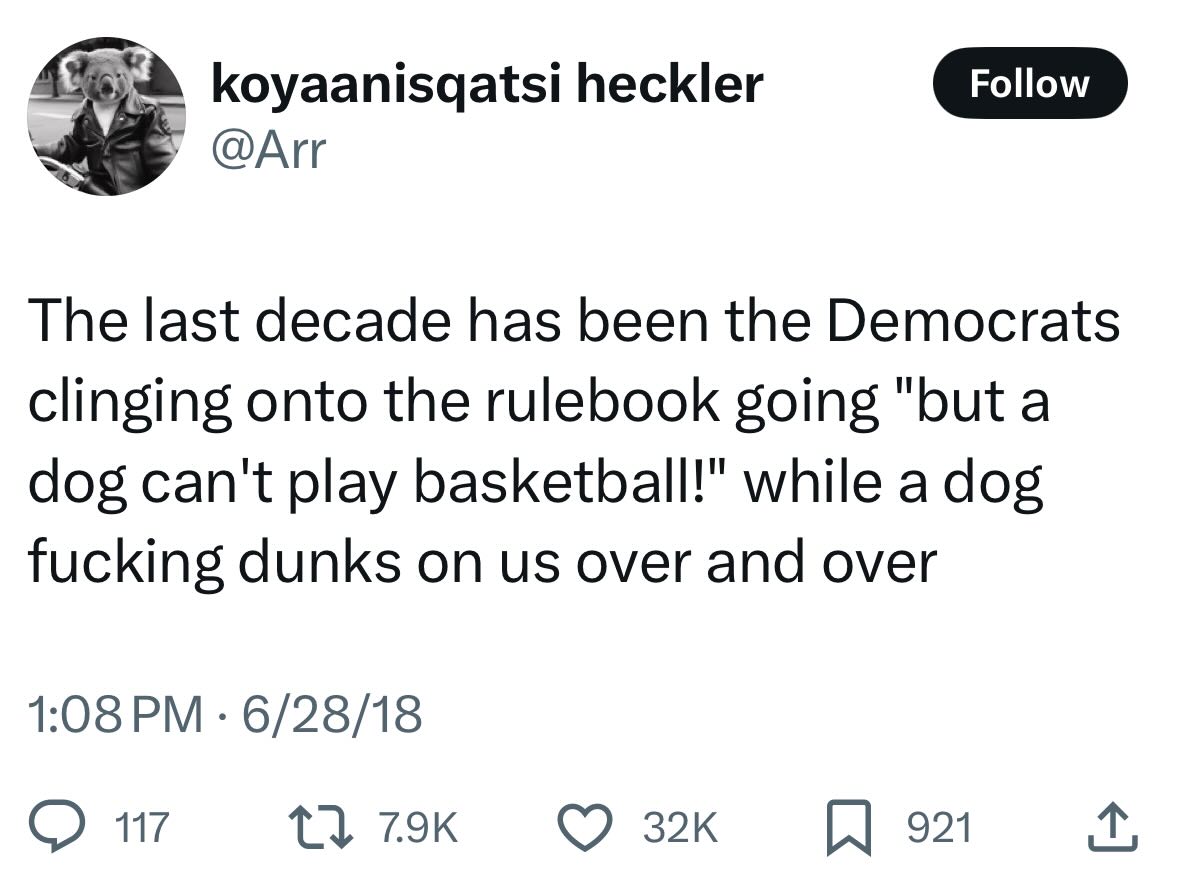Click the @Arr handle
This screenshot has height=890, width=1179.
tap(267, 150)
